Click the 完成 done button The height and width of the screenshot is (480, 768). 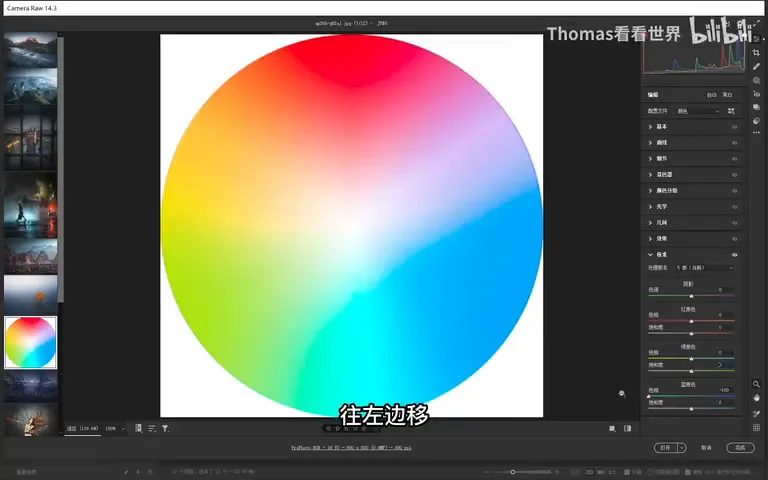click(740, 448)
